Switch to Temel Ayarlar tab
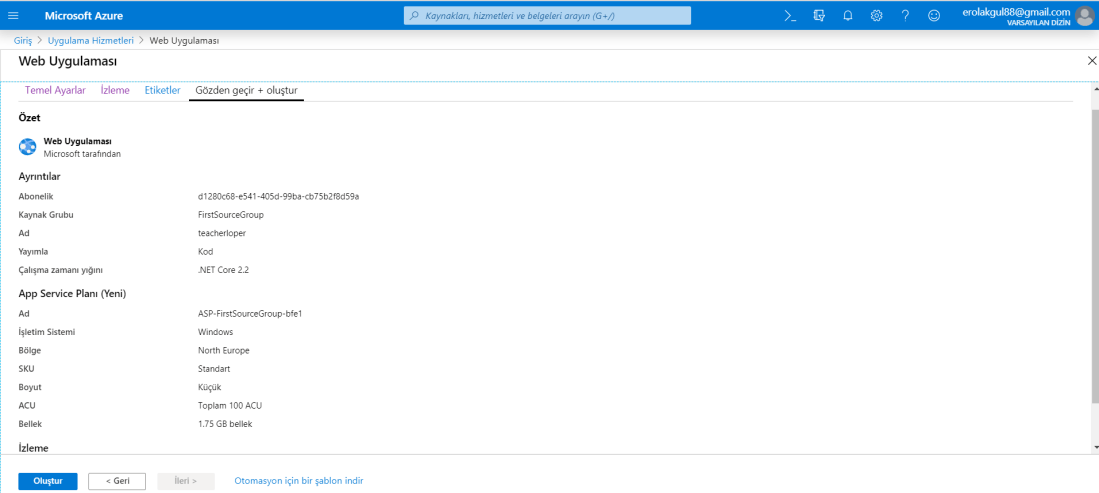 55,90
